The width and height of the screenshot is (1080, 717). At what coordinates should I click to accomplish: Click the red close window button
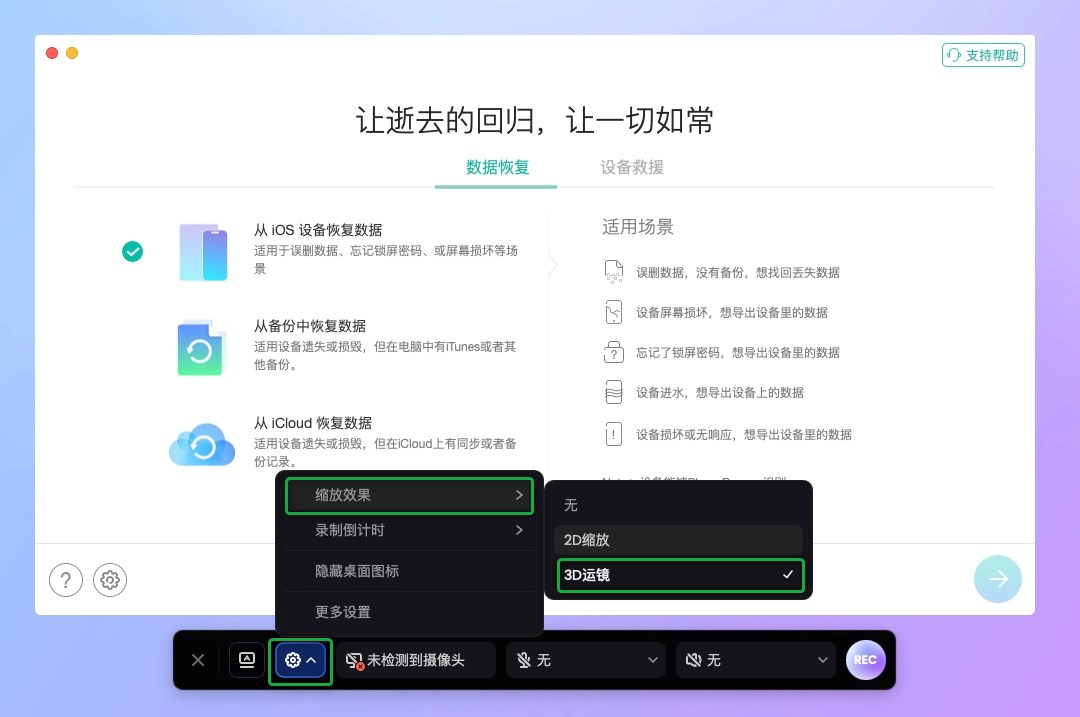(52, 53)
